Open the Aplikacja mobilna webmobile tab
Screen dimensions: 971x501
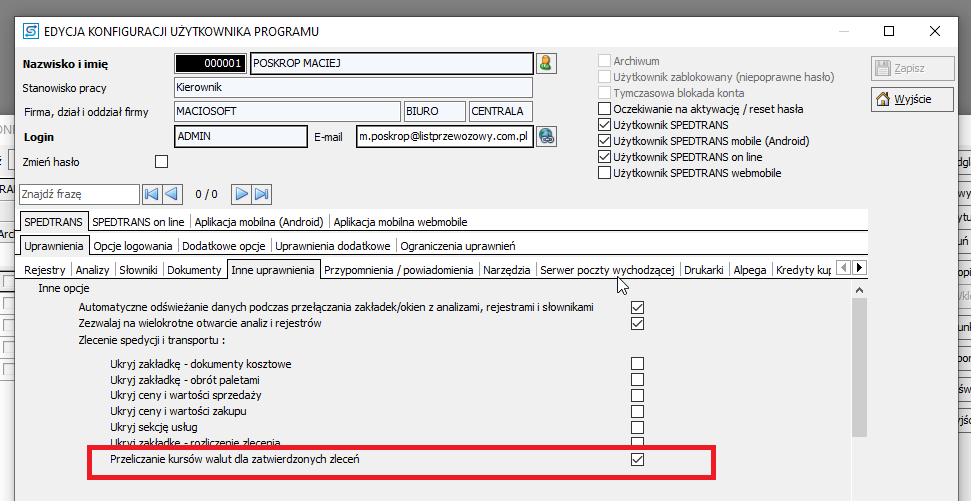[x=400, y=222]
